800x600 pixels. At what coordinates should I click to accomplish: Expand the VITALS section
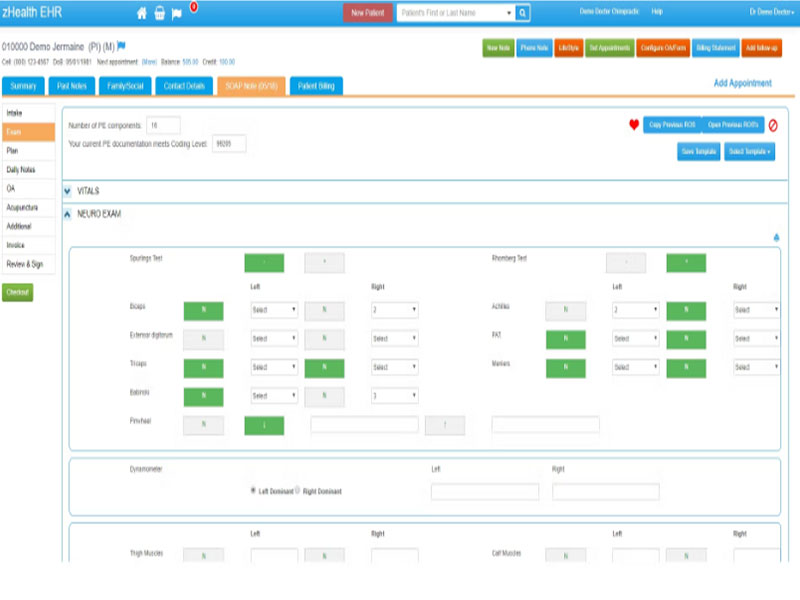(68, 190)
